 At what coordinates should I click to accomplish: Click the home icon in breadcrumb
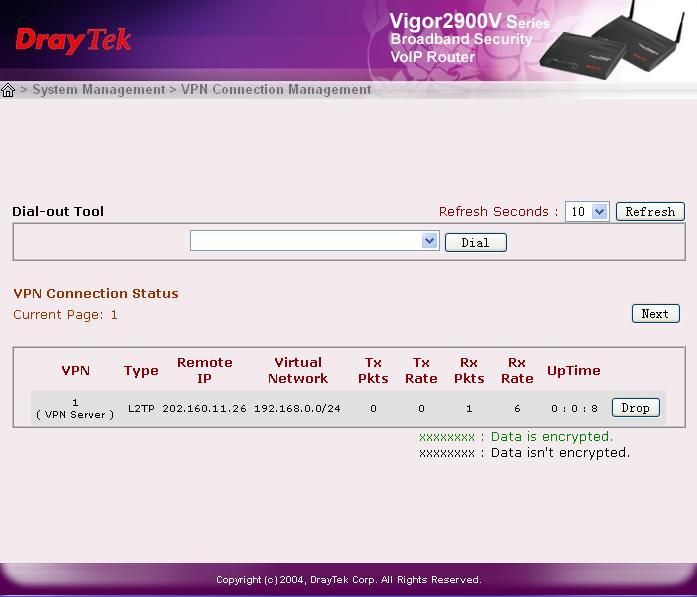click(8, 90)
